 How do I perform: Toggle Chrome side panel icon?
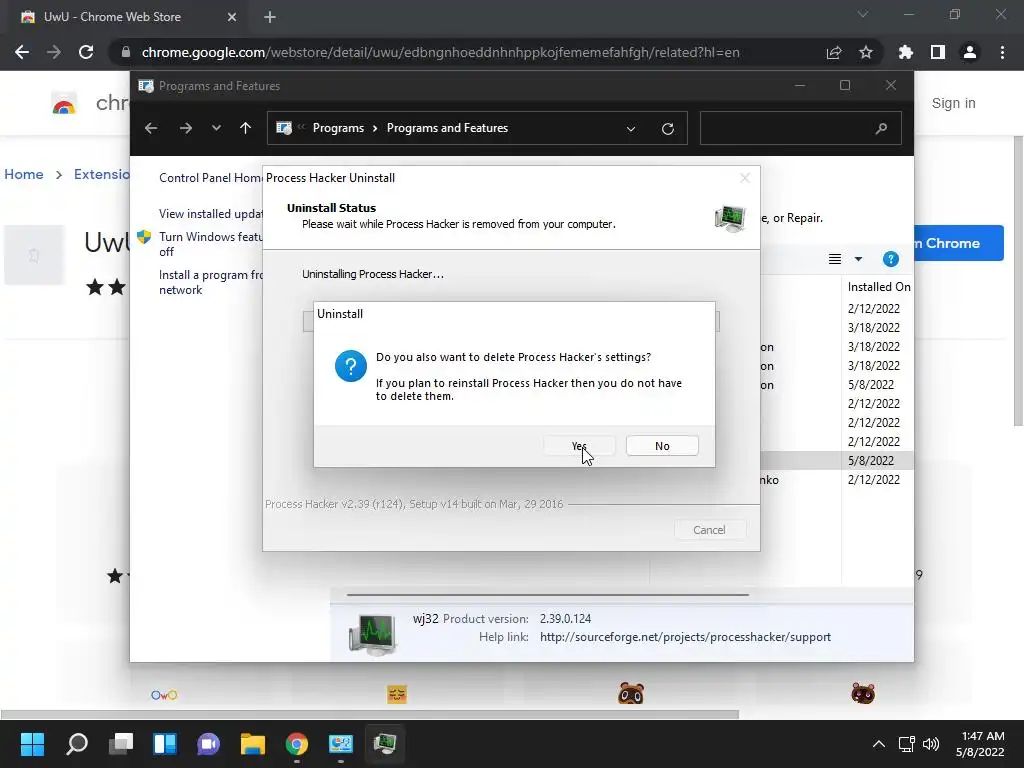click(937, 52)
